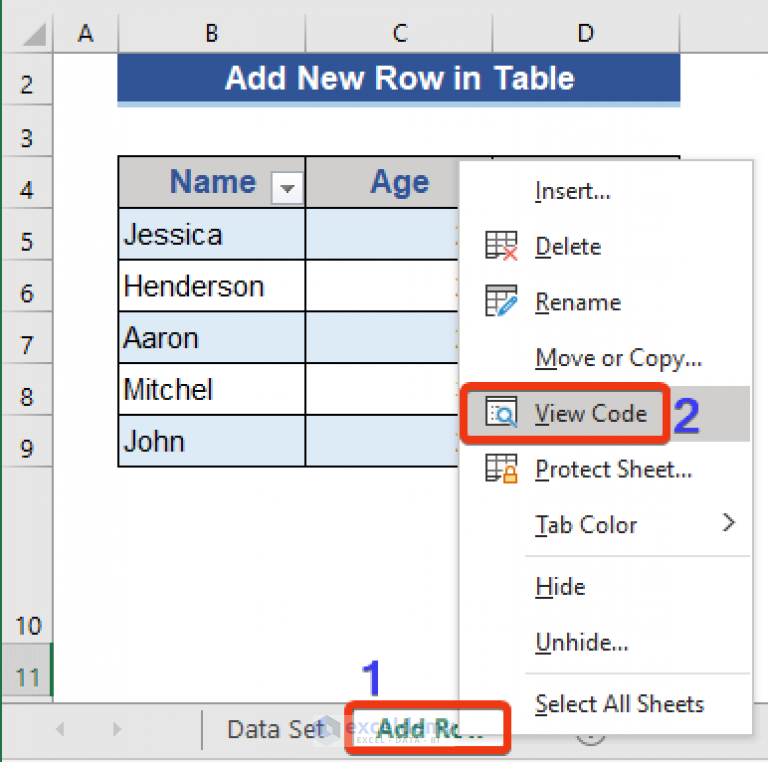Screen dimensions: 768x762
Task: Open the Name column filter dropdown
Action: coord(288,188)
